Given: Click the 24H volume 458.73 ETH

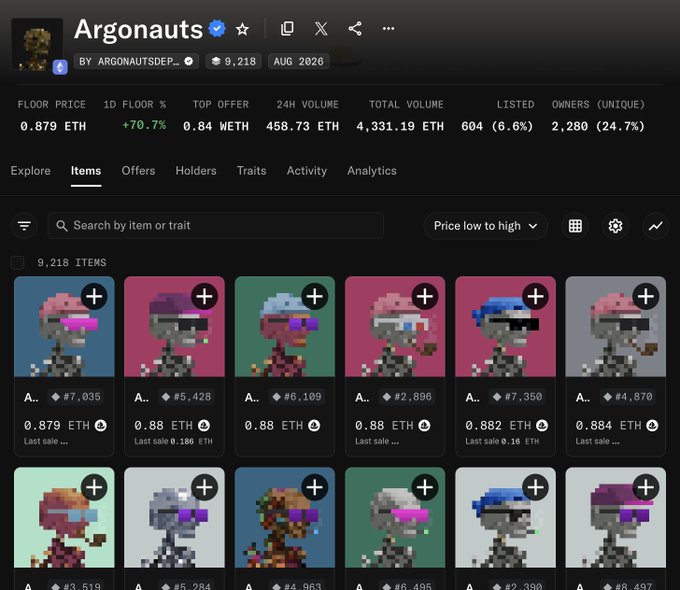Looking at the screenshot, I should click(302, 126).
